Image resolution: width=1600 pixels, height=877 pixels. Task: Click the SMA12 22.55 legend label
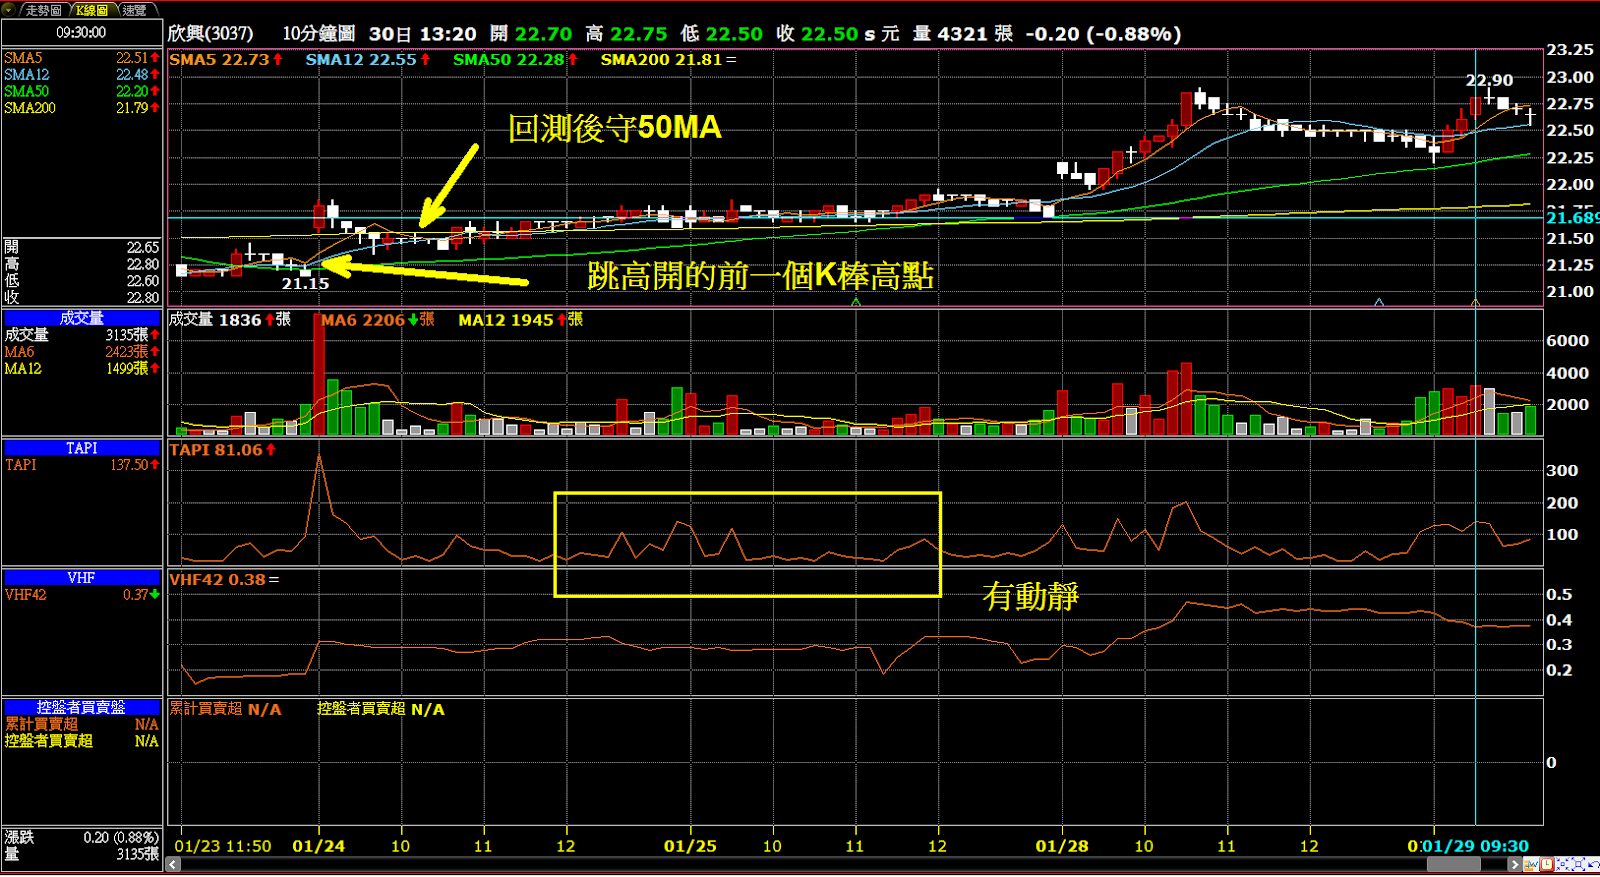367,60
